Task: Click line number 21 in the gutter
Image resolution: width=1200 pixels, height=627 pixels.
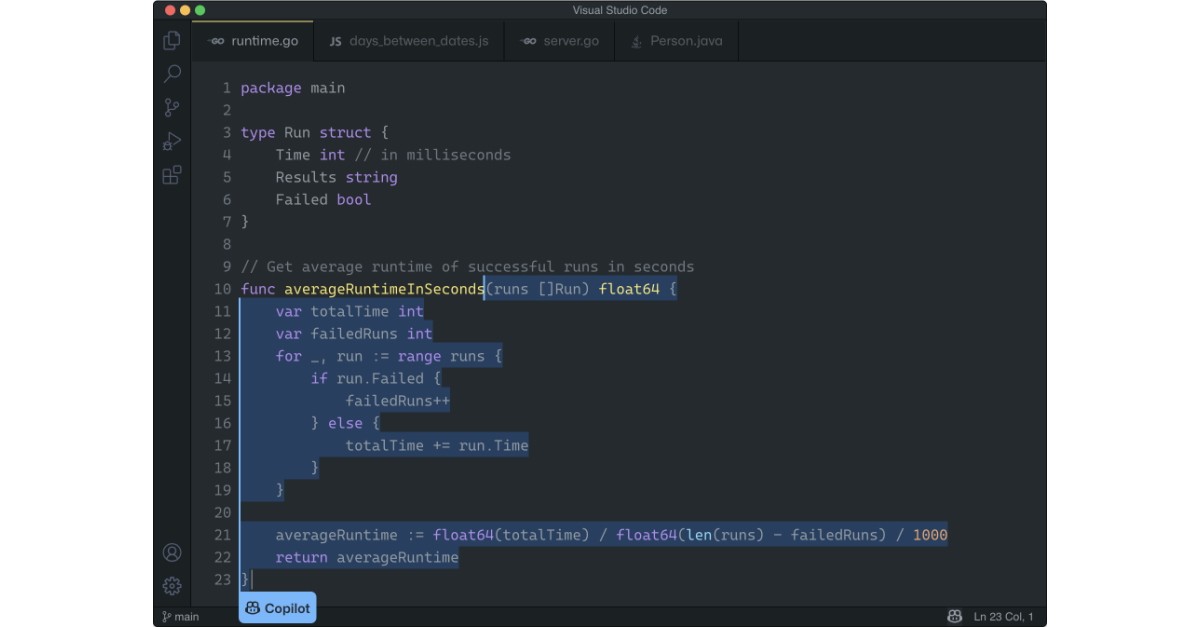Action: click(222, 535)
